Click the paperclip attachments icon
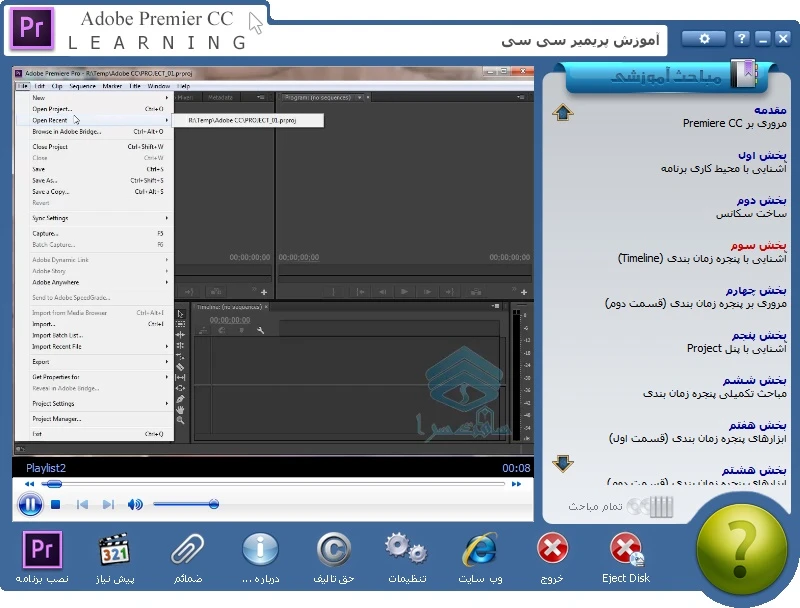 pos(187,550)
